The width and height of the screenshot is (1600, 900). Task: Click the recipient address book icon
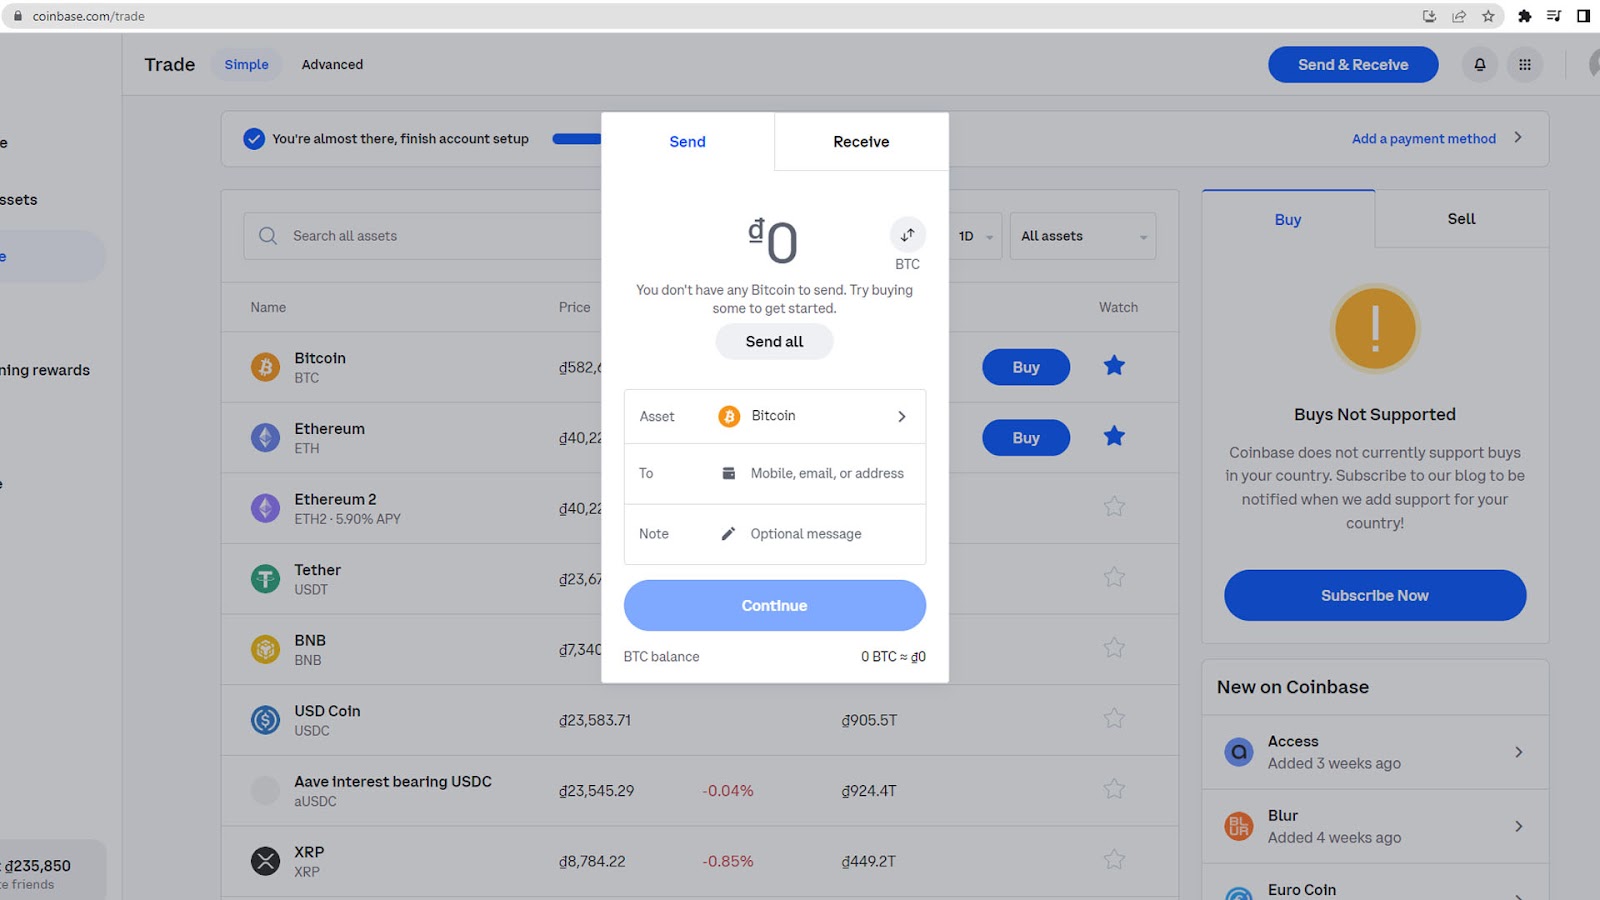(729, 473)
